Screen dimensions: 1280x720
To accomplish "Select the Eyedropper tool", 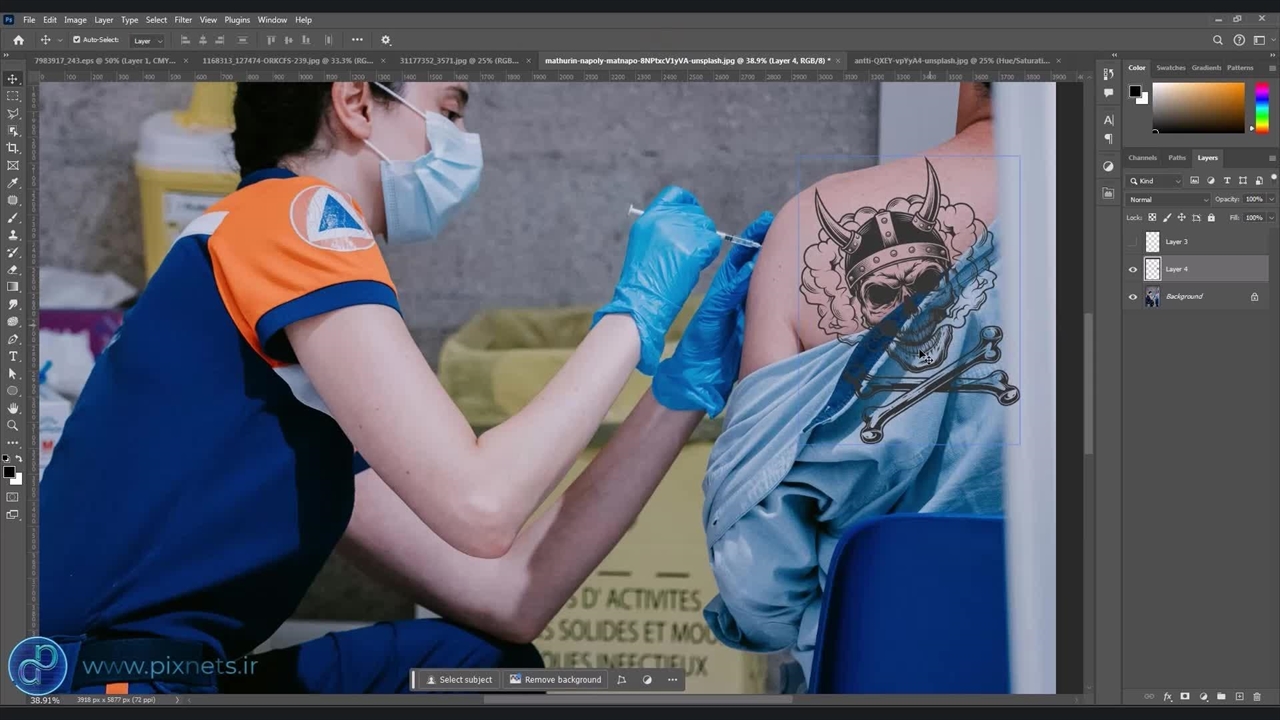I will pyautogui.click(x=13, y=183).
